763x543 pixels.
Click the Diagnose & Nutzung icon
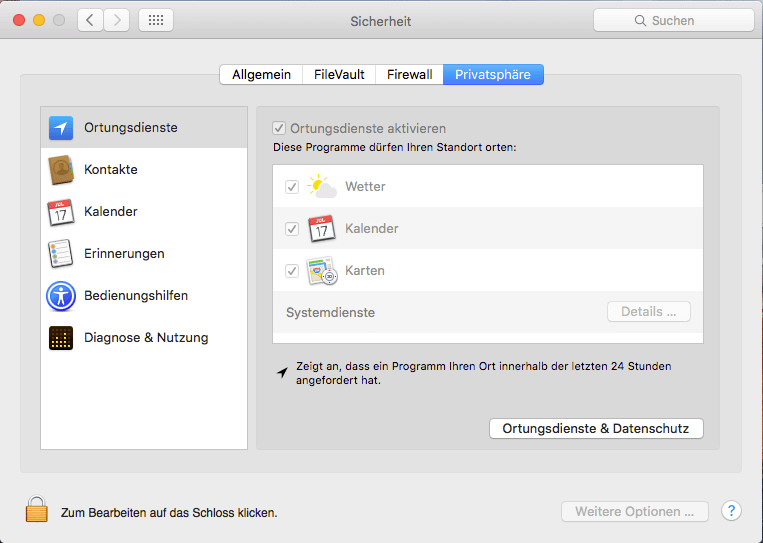(61, 338)
